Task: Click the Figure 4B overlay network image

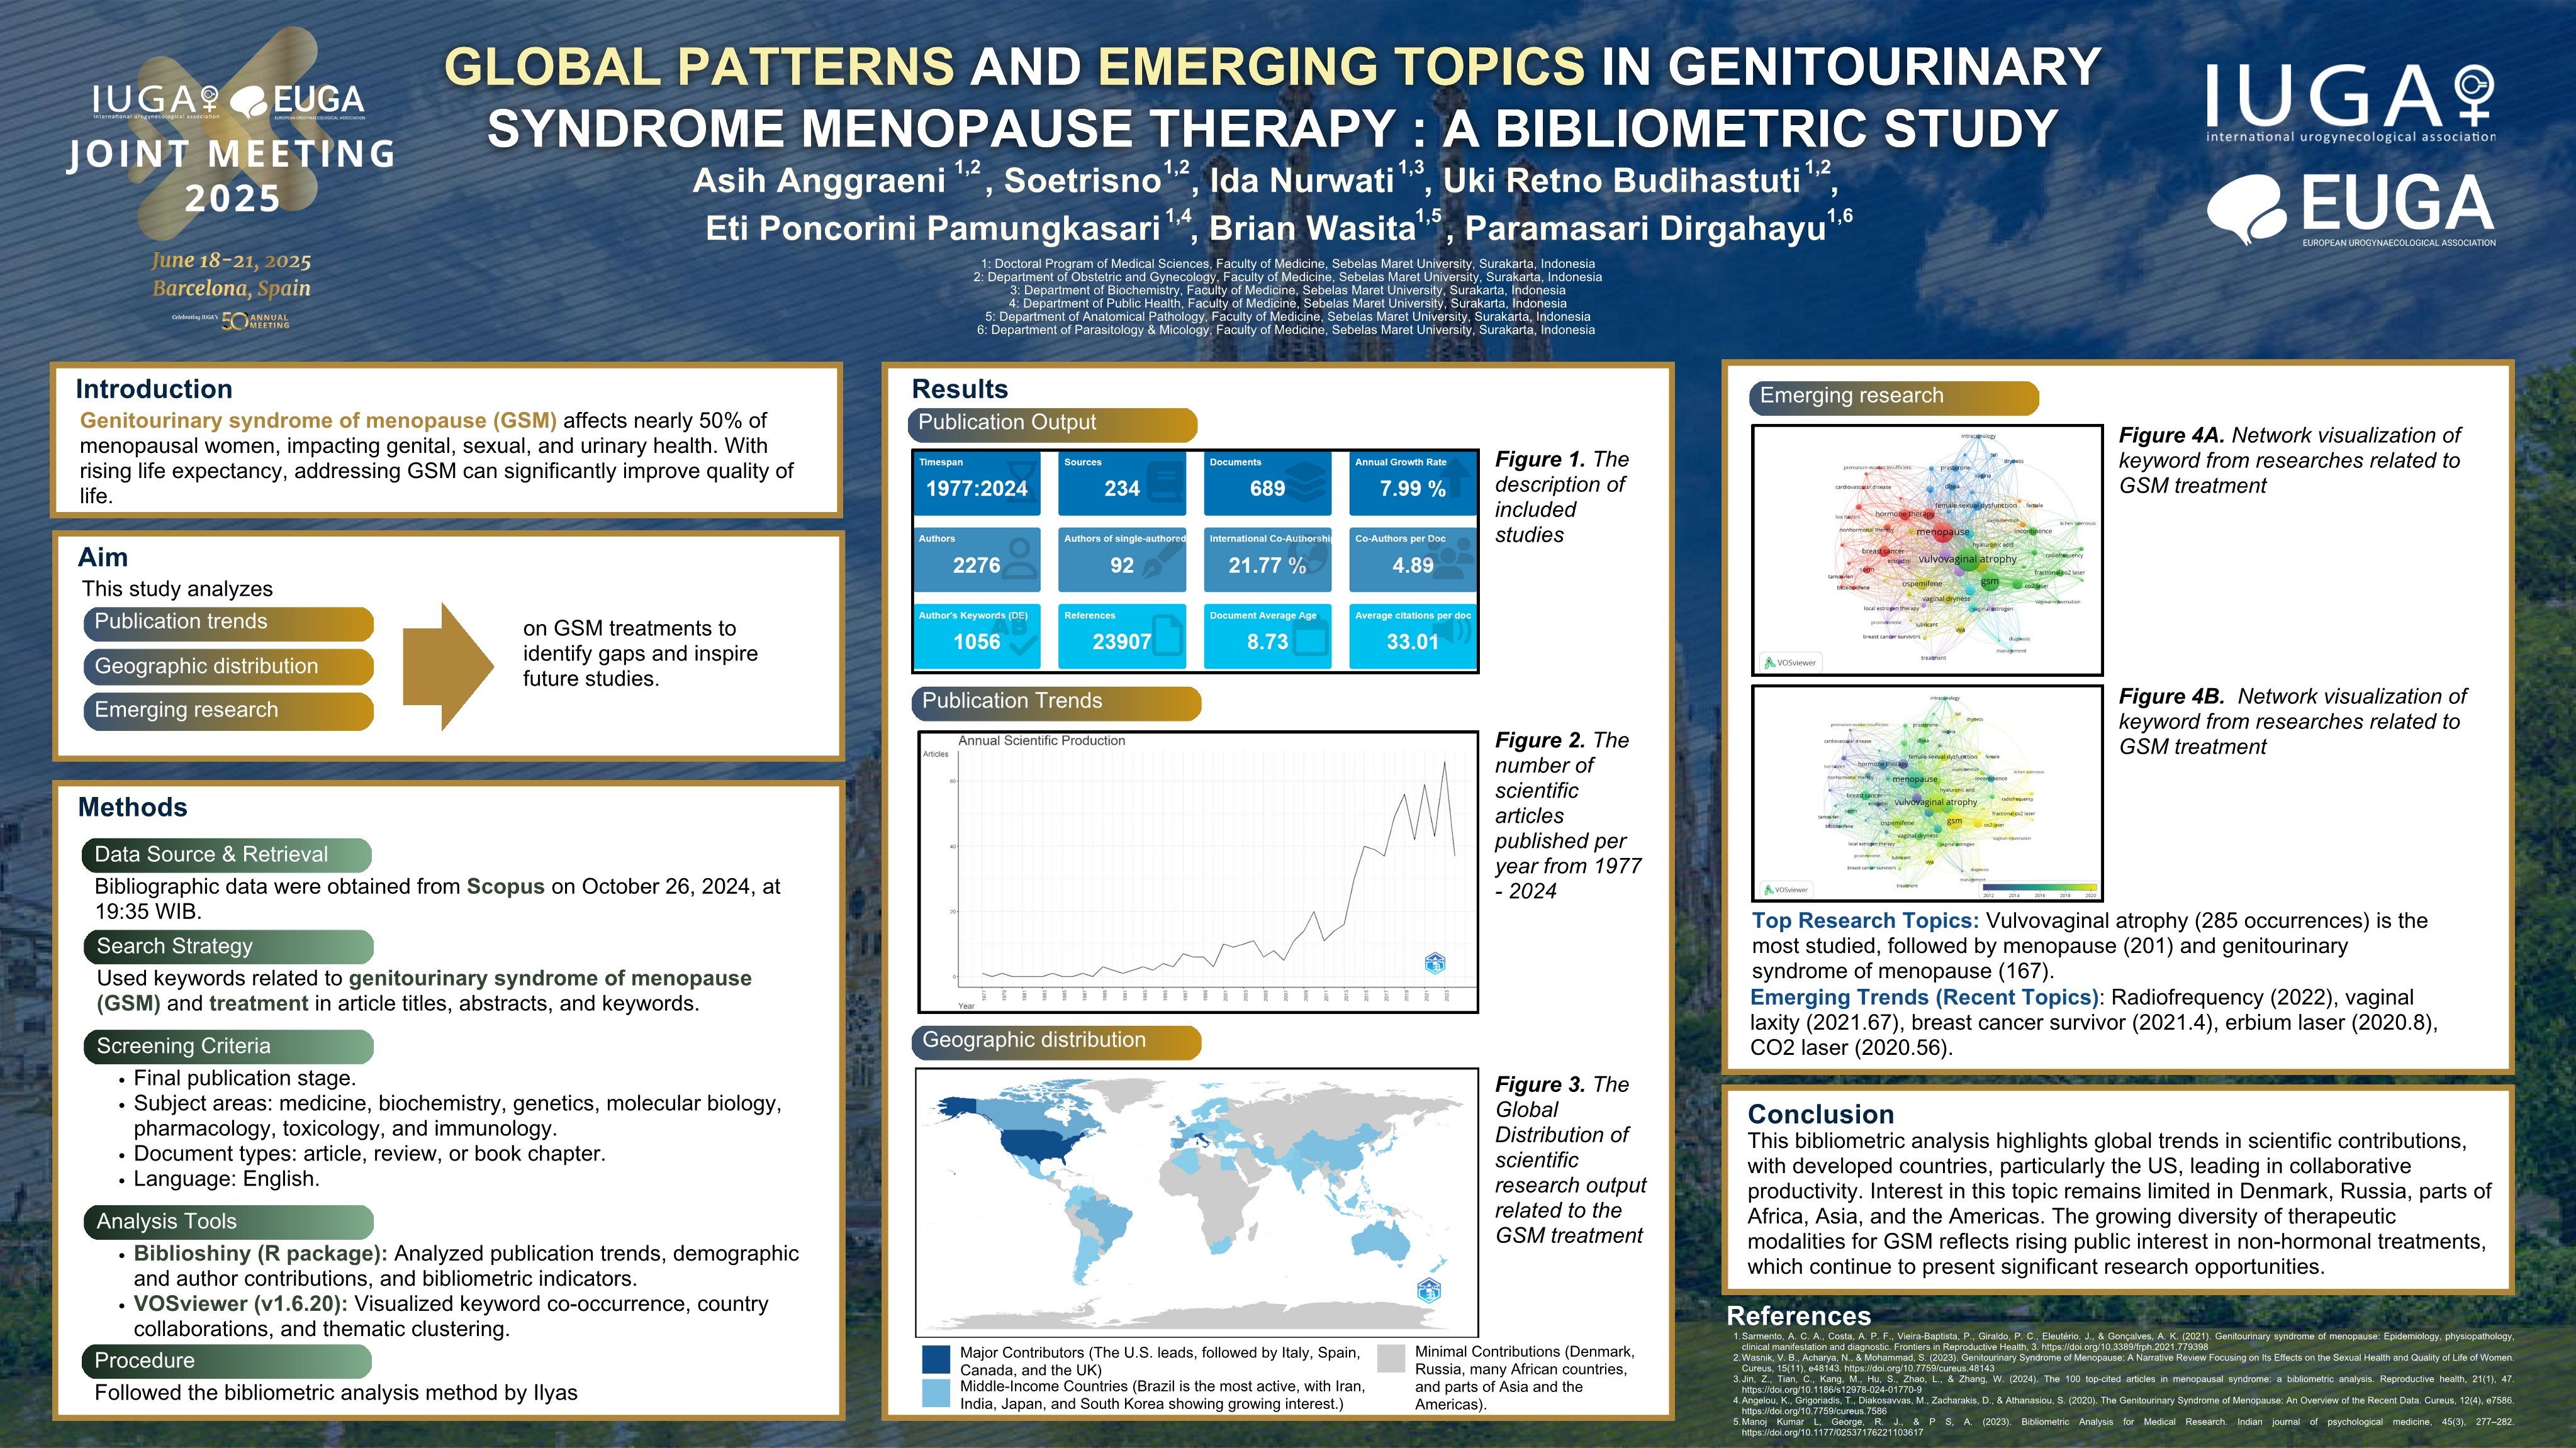Action: pyautogui.click(x=1928, y=793)
